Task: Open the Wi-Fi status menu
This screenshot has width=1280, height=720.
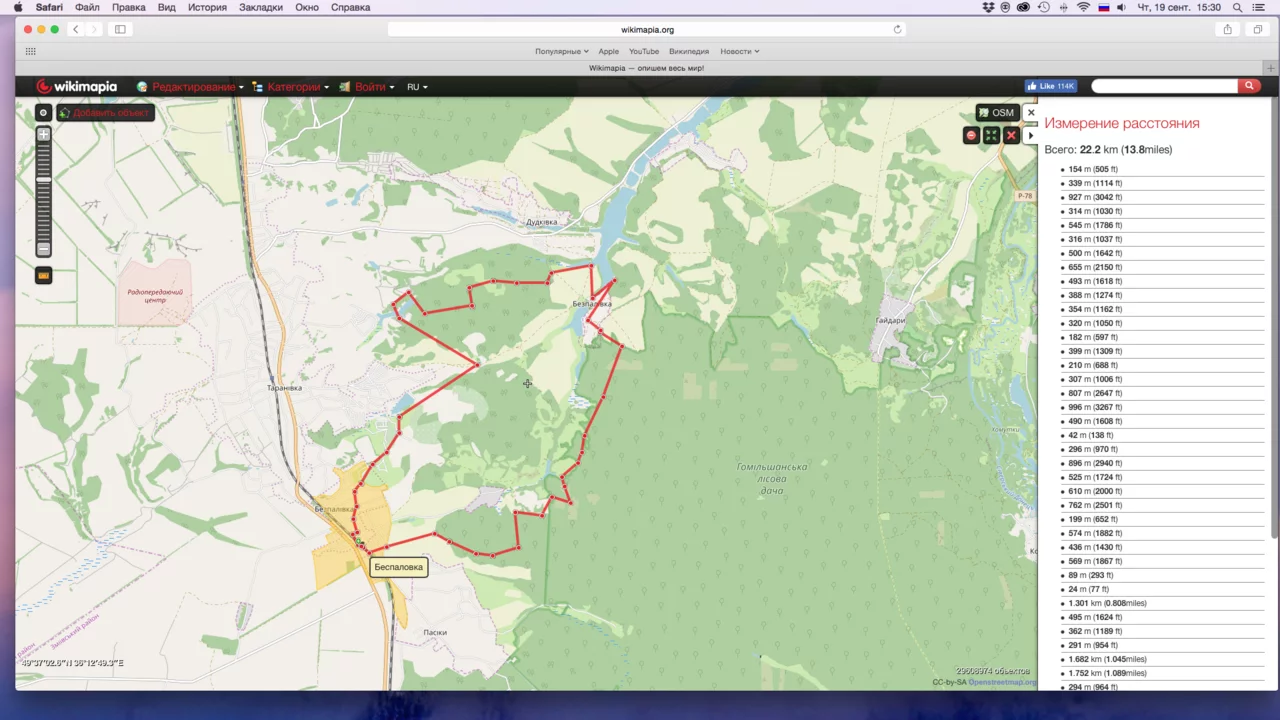Action: pyautogui.click(x=1083, y=7)
